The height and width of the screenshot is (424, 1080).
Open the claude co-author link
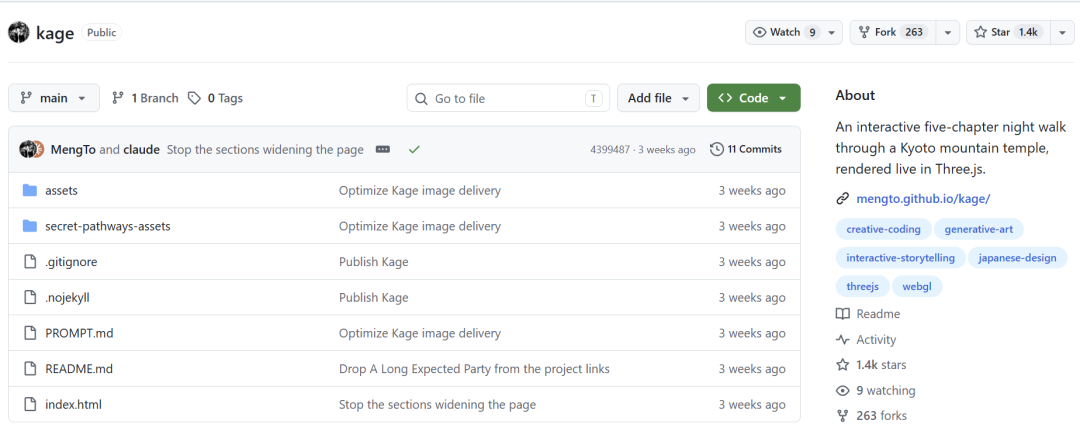[141, 149]
